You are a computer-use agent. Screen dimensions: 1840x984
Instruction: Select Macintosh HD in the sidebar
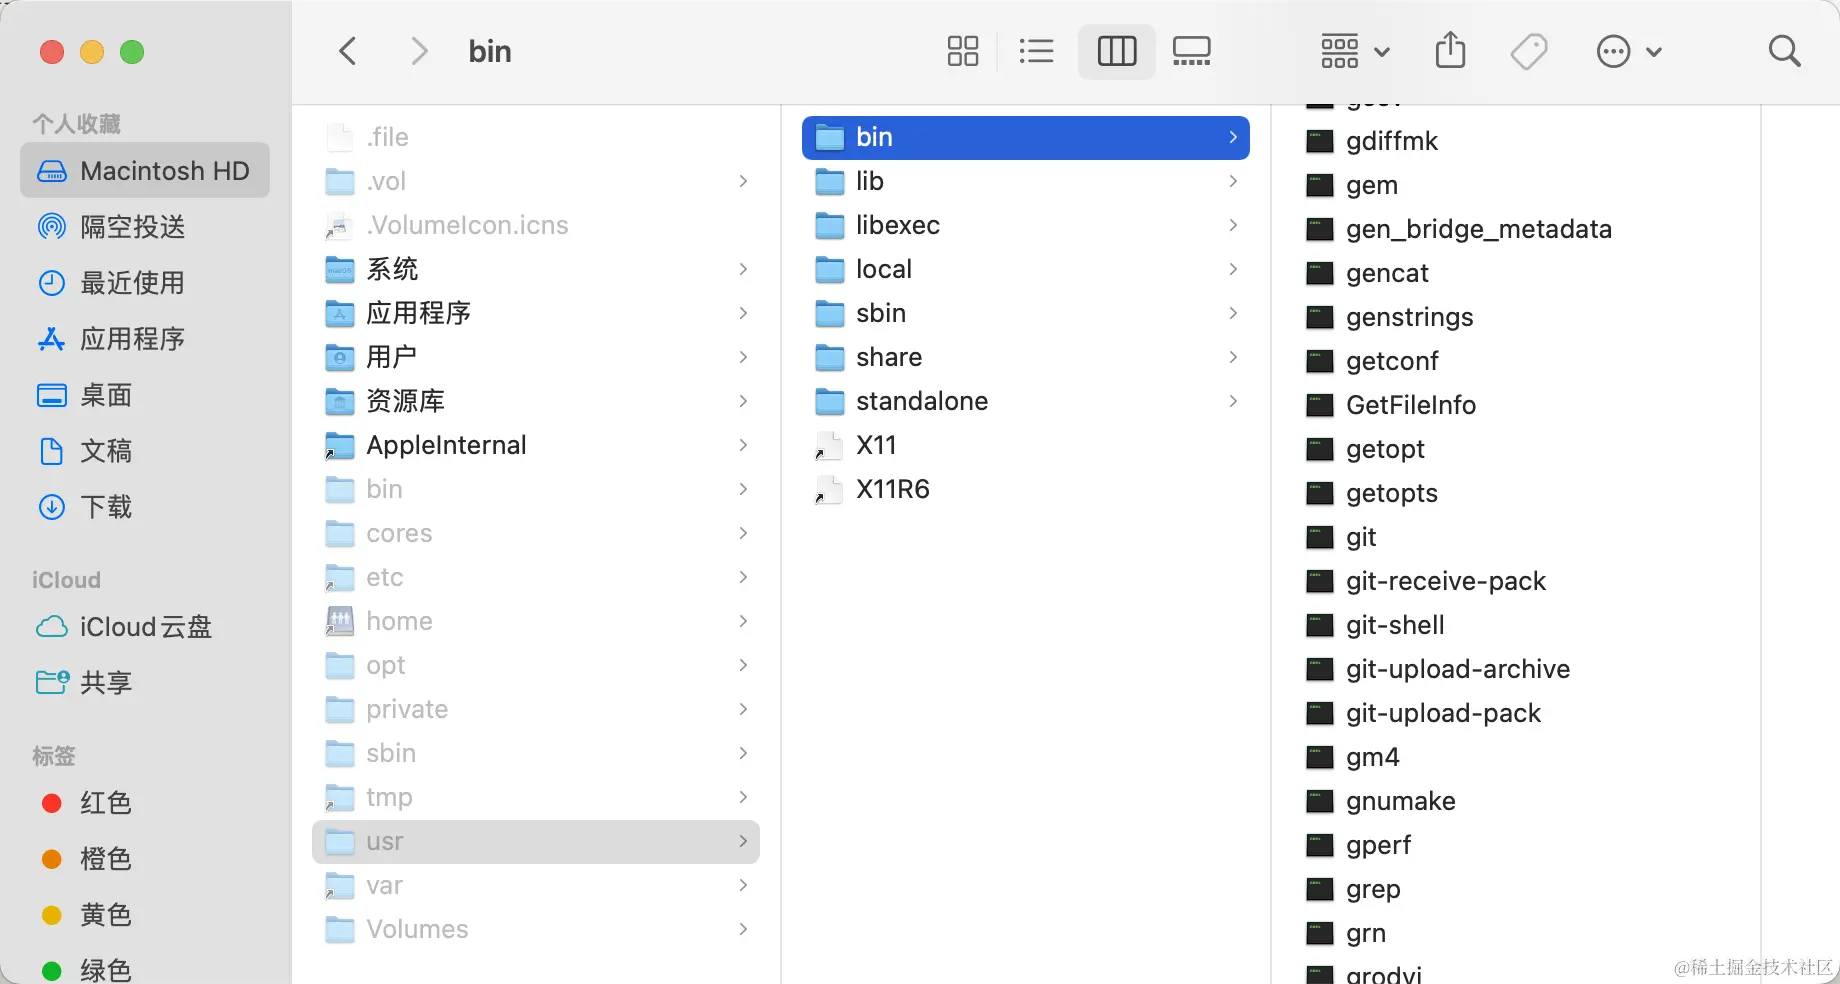tap(145, 171)
